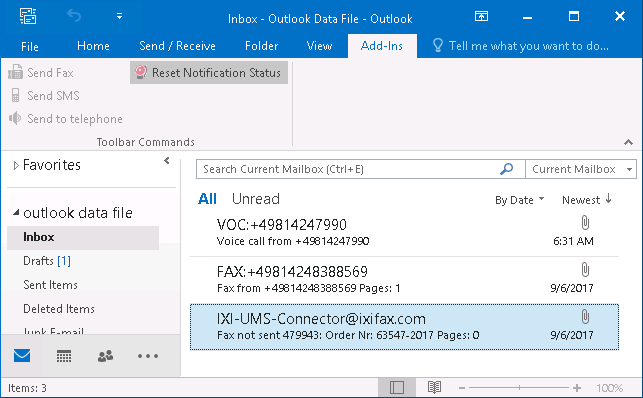Open more navigation options ellipsis
The height and width of the screenshot is (398, 643).
coord(148,356)
